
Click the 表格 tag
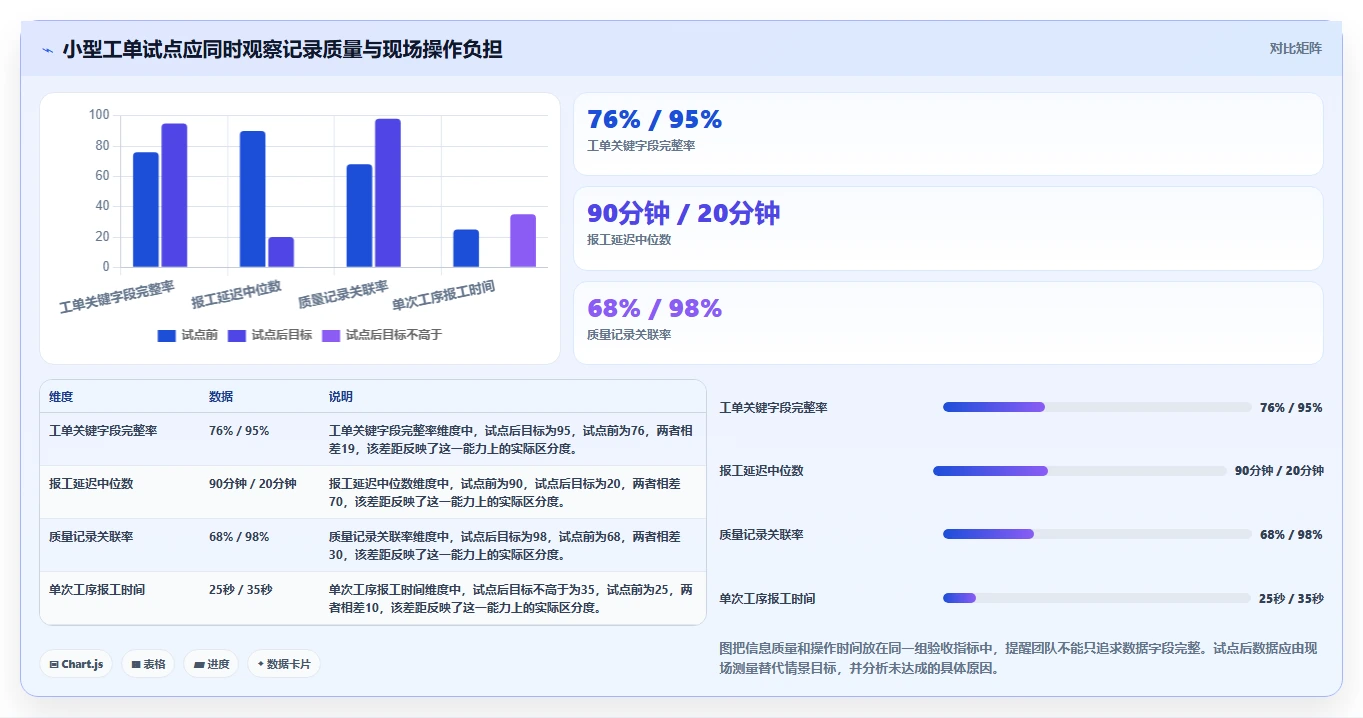pos(148,664)
